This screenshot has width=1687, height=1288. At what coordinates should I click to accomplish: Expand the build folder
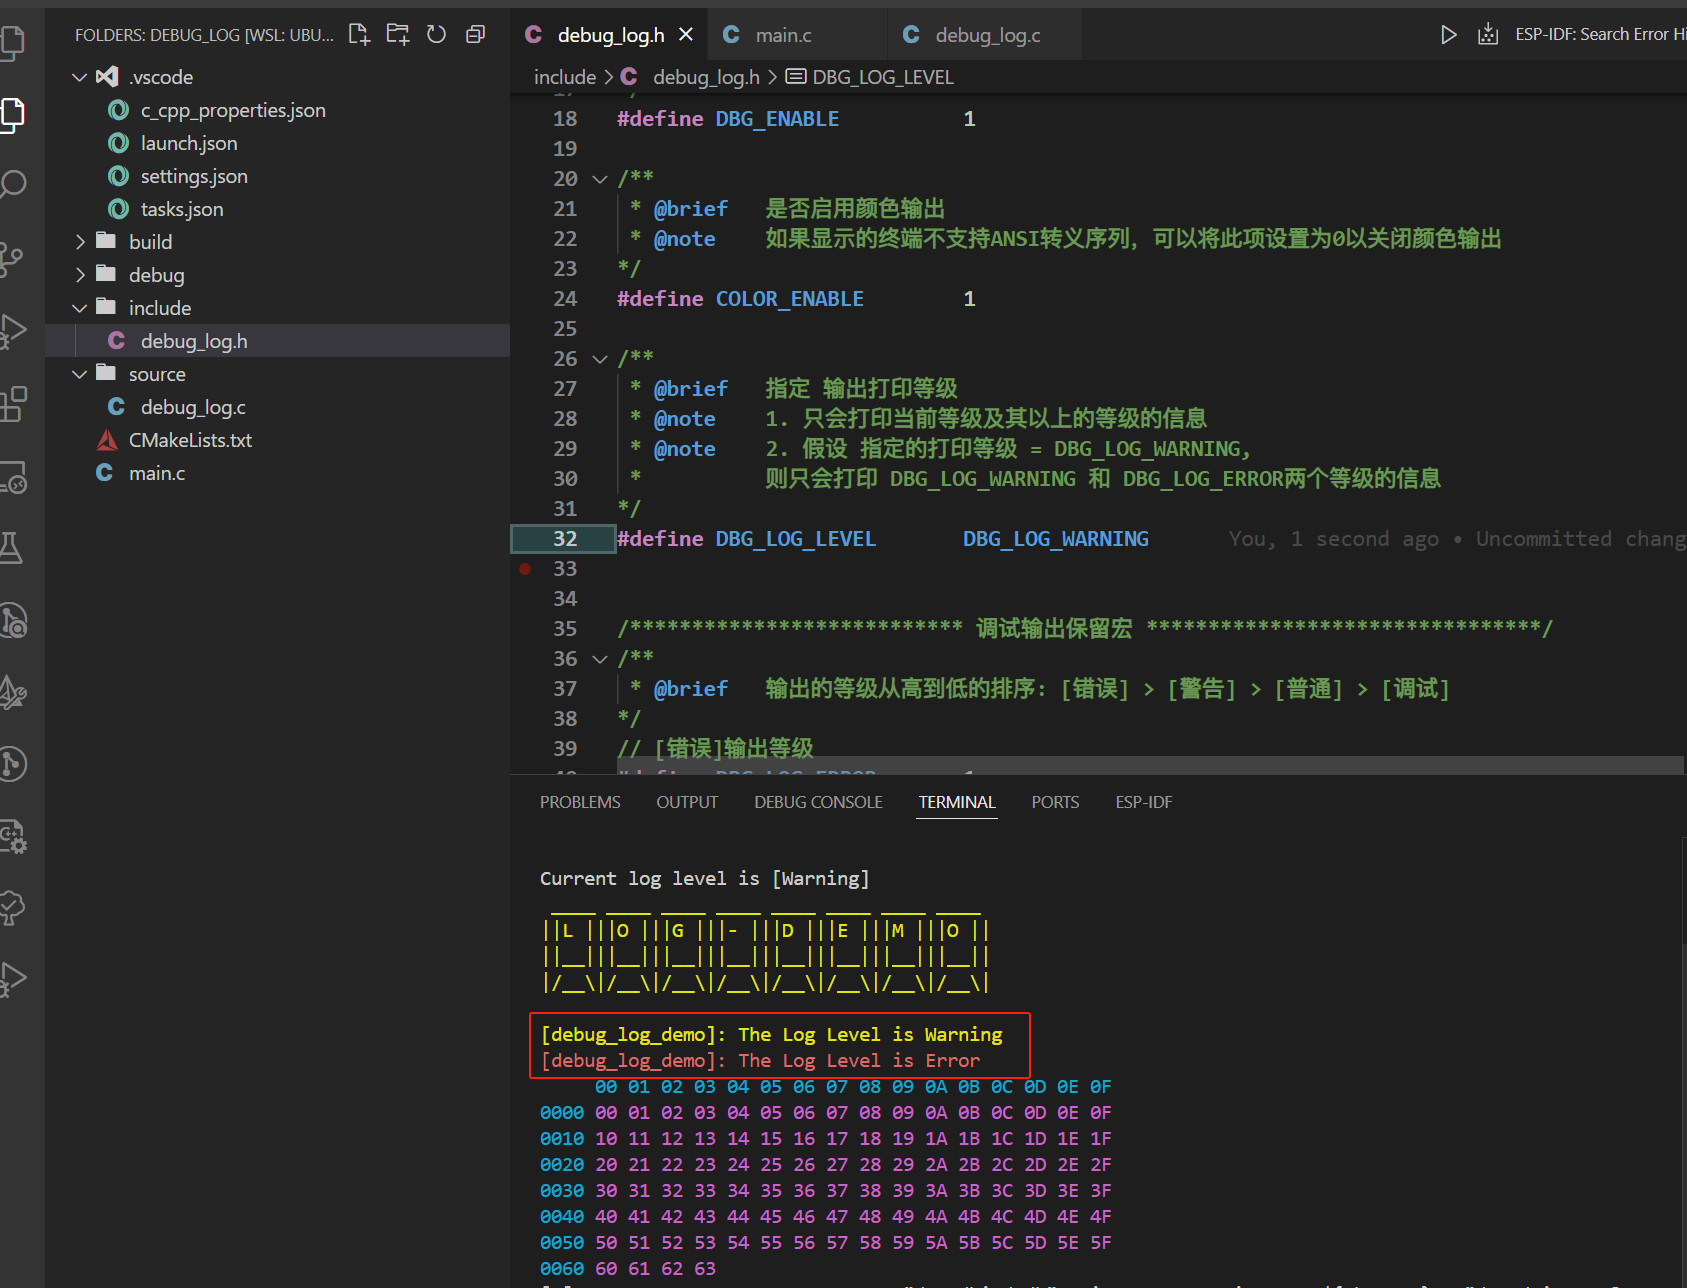(x=80, y=242)
